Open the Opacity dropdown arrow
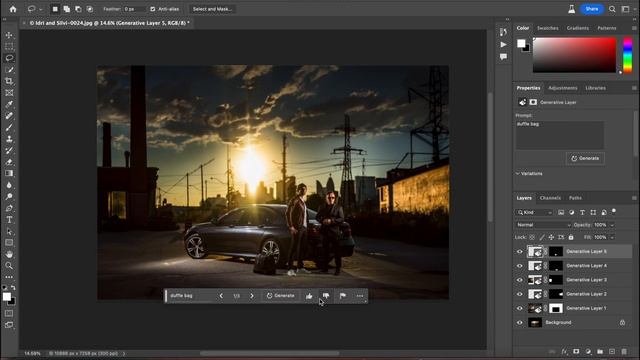 (x=612, y=225)
